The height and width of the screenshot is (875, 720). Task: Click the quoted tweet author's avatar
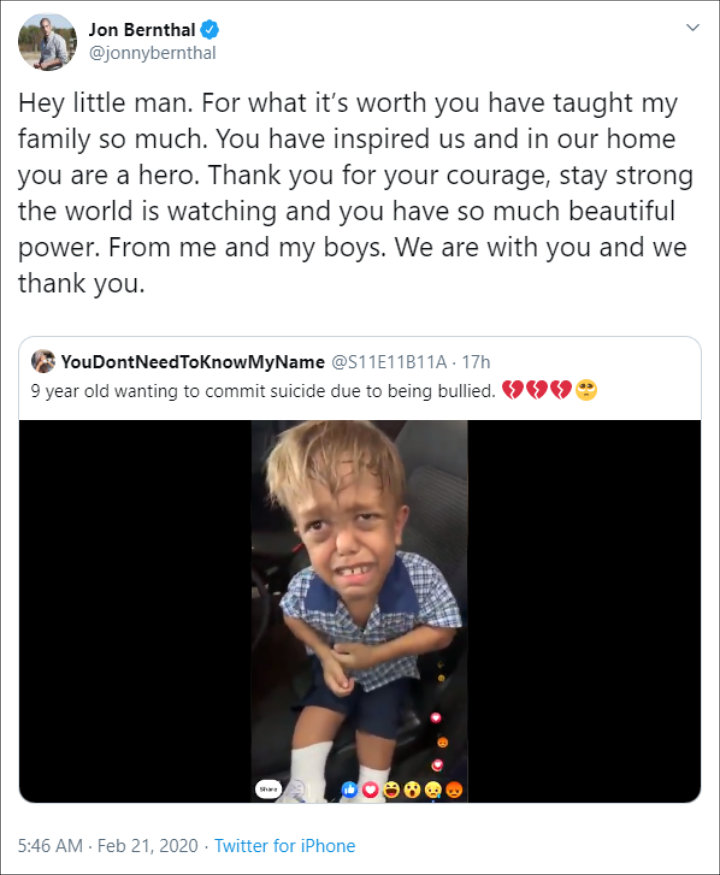tap(43, 361)
